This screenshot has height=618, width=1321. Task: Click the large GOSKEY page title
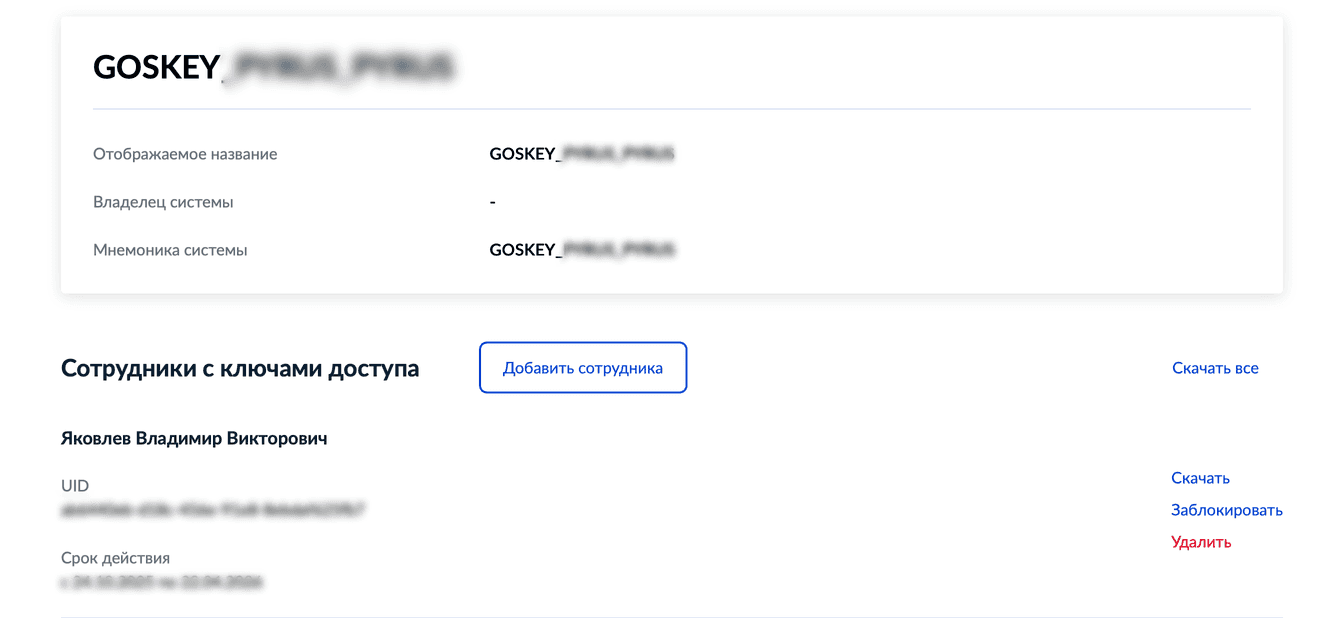click(x=272, y=67)
